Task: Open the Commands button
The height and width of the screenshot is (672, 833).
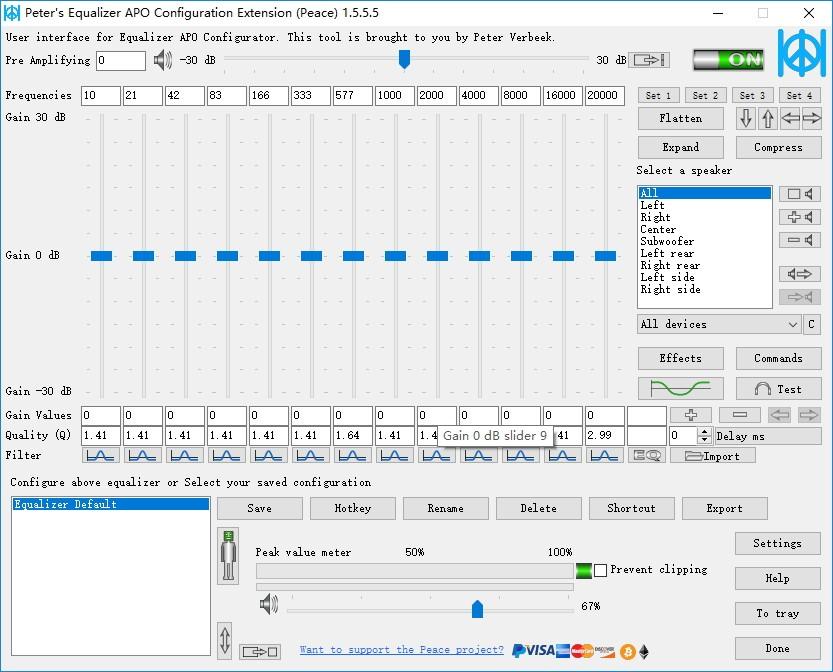Action: click(778, 359)
